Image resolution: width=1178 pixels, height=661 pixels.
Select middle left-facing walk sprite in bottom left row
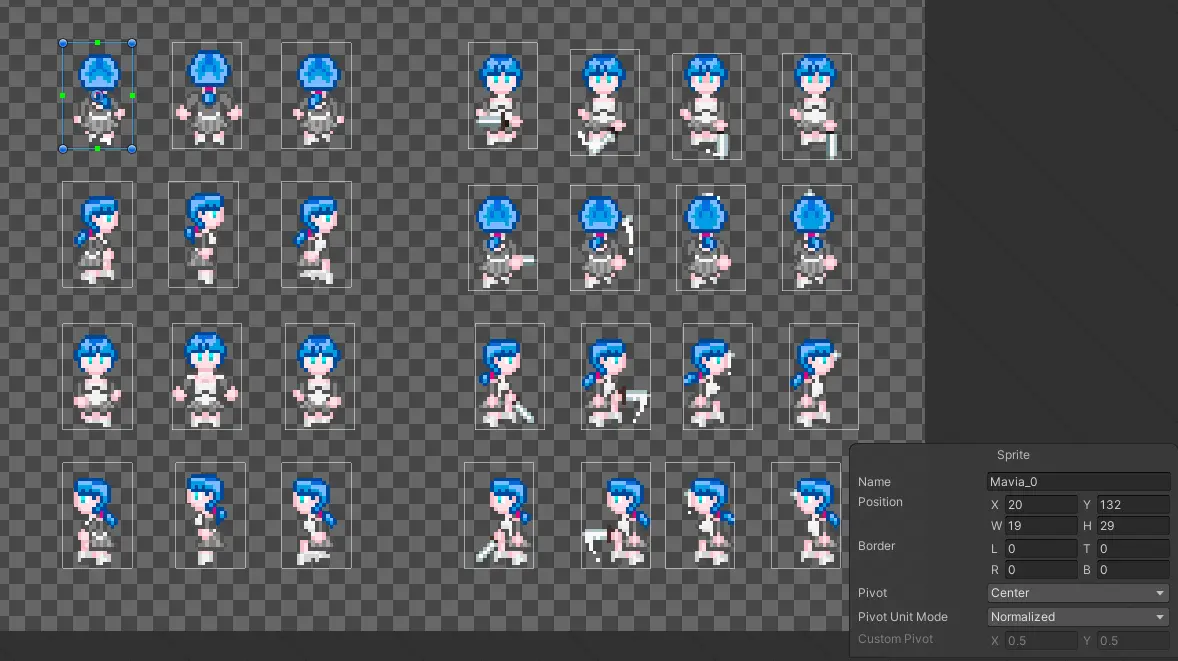(x=210, y=515)
